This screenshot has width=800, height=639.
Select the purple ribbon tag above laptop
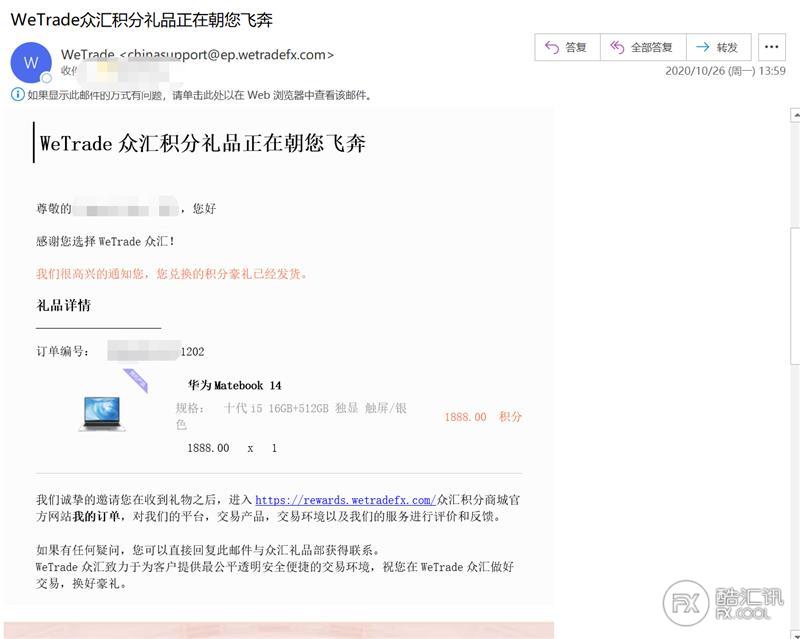click(x=136, y=381)
